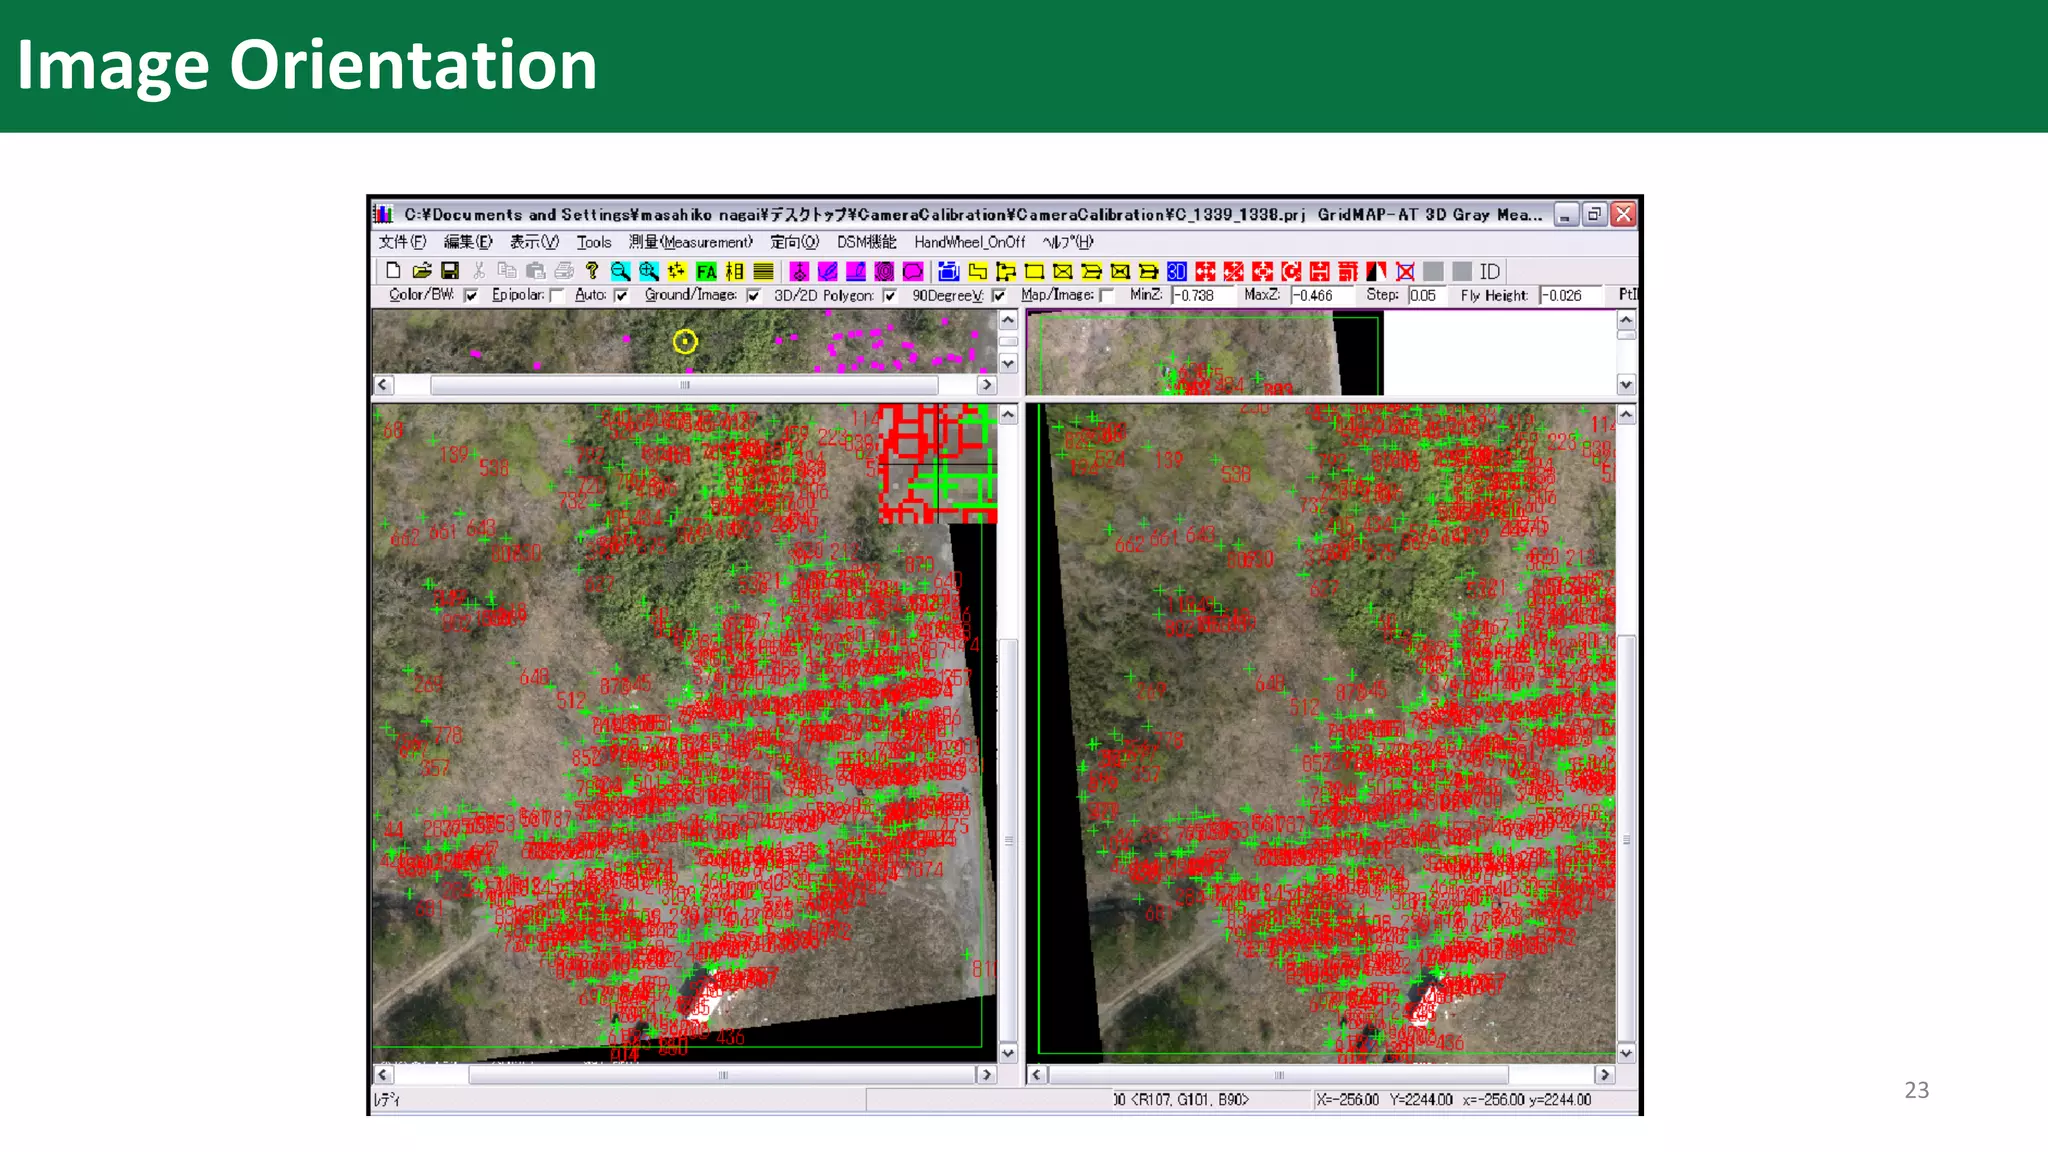Screen dimensions: 2048x1152
Task: Click the red diagonal arrows icon
Action: [x=1234, y=271]
